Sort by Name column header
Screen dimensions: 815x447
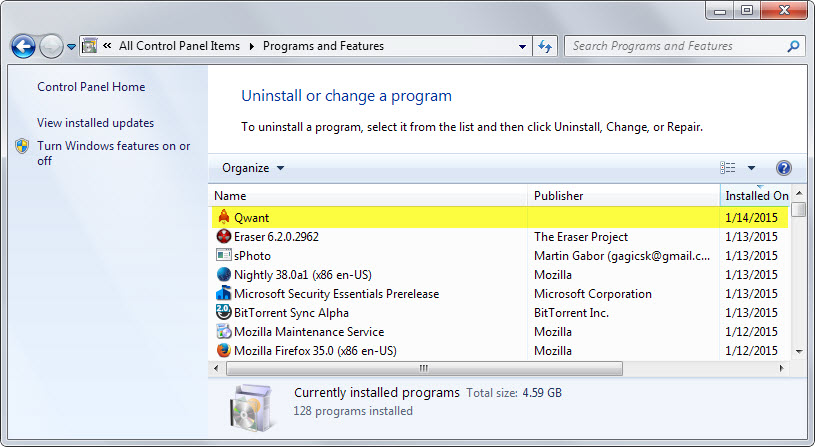click(368, 196)
